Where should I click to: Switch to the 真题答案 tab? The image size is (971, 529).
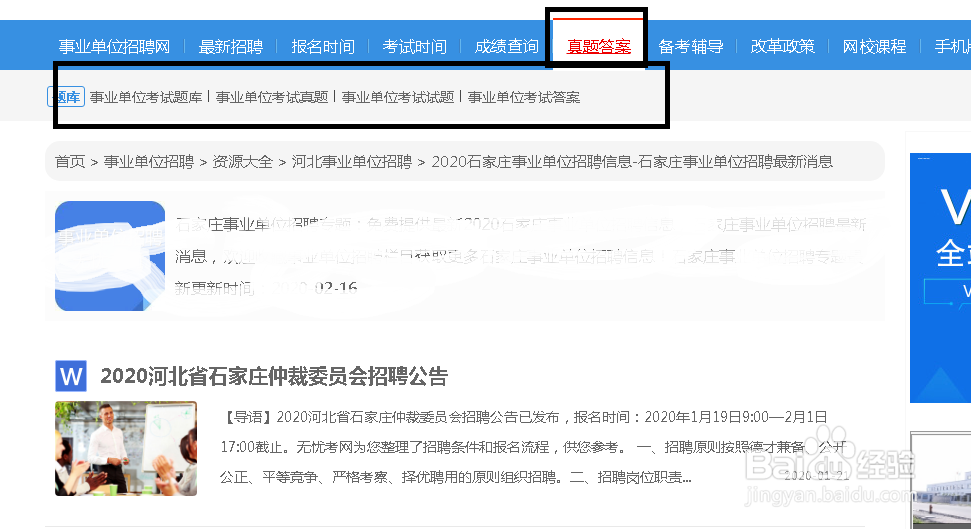[x=599, y=46]
